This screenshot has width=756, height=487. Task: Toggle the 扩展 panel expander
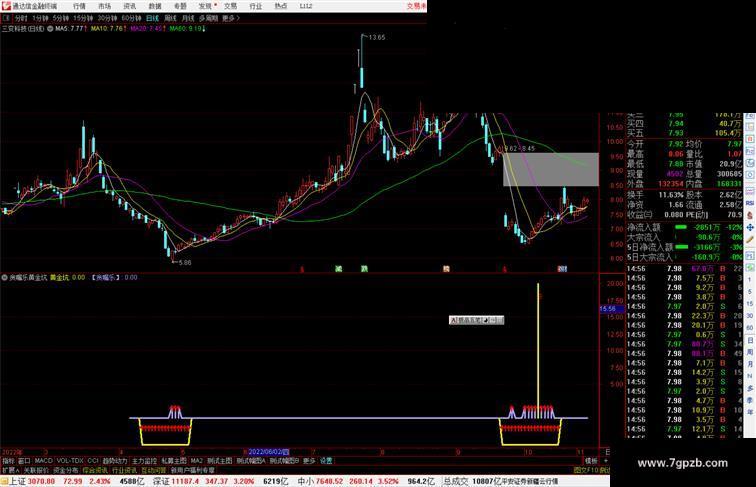pyautogui.click(x=10, y=470)
